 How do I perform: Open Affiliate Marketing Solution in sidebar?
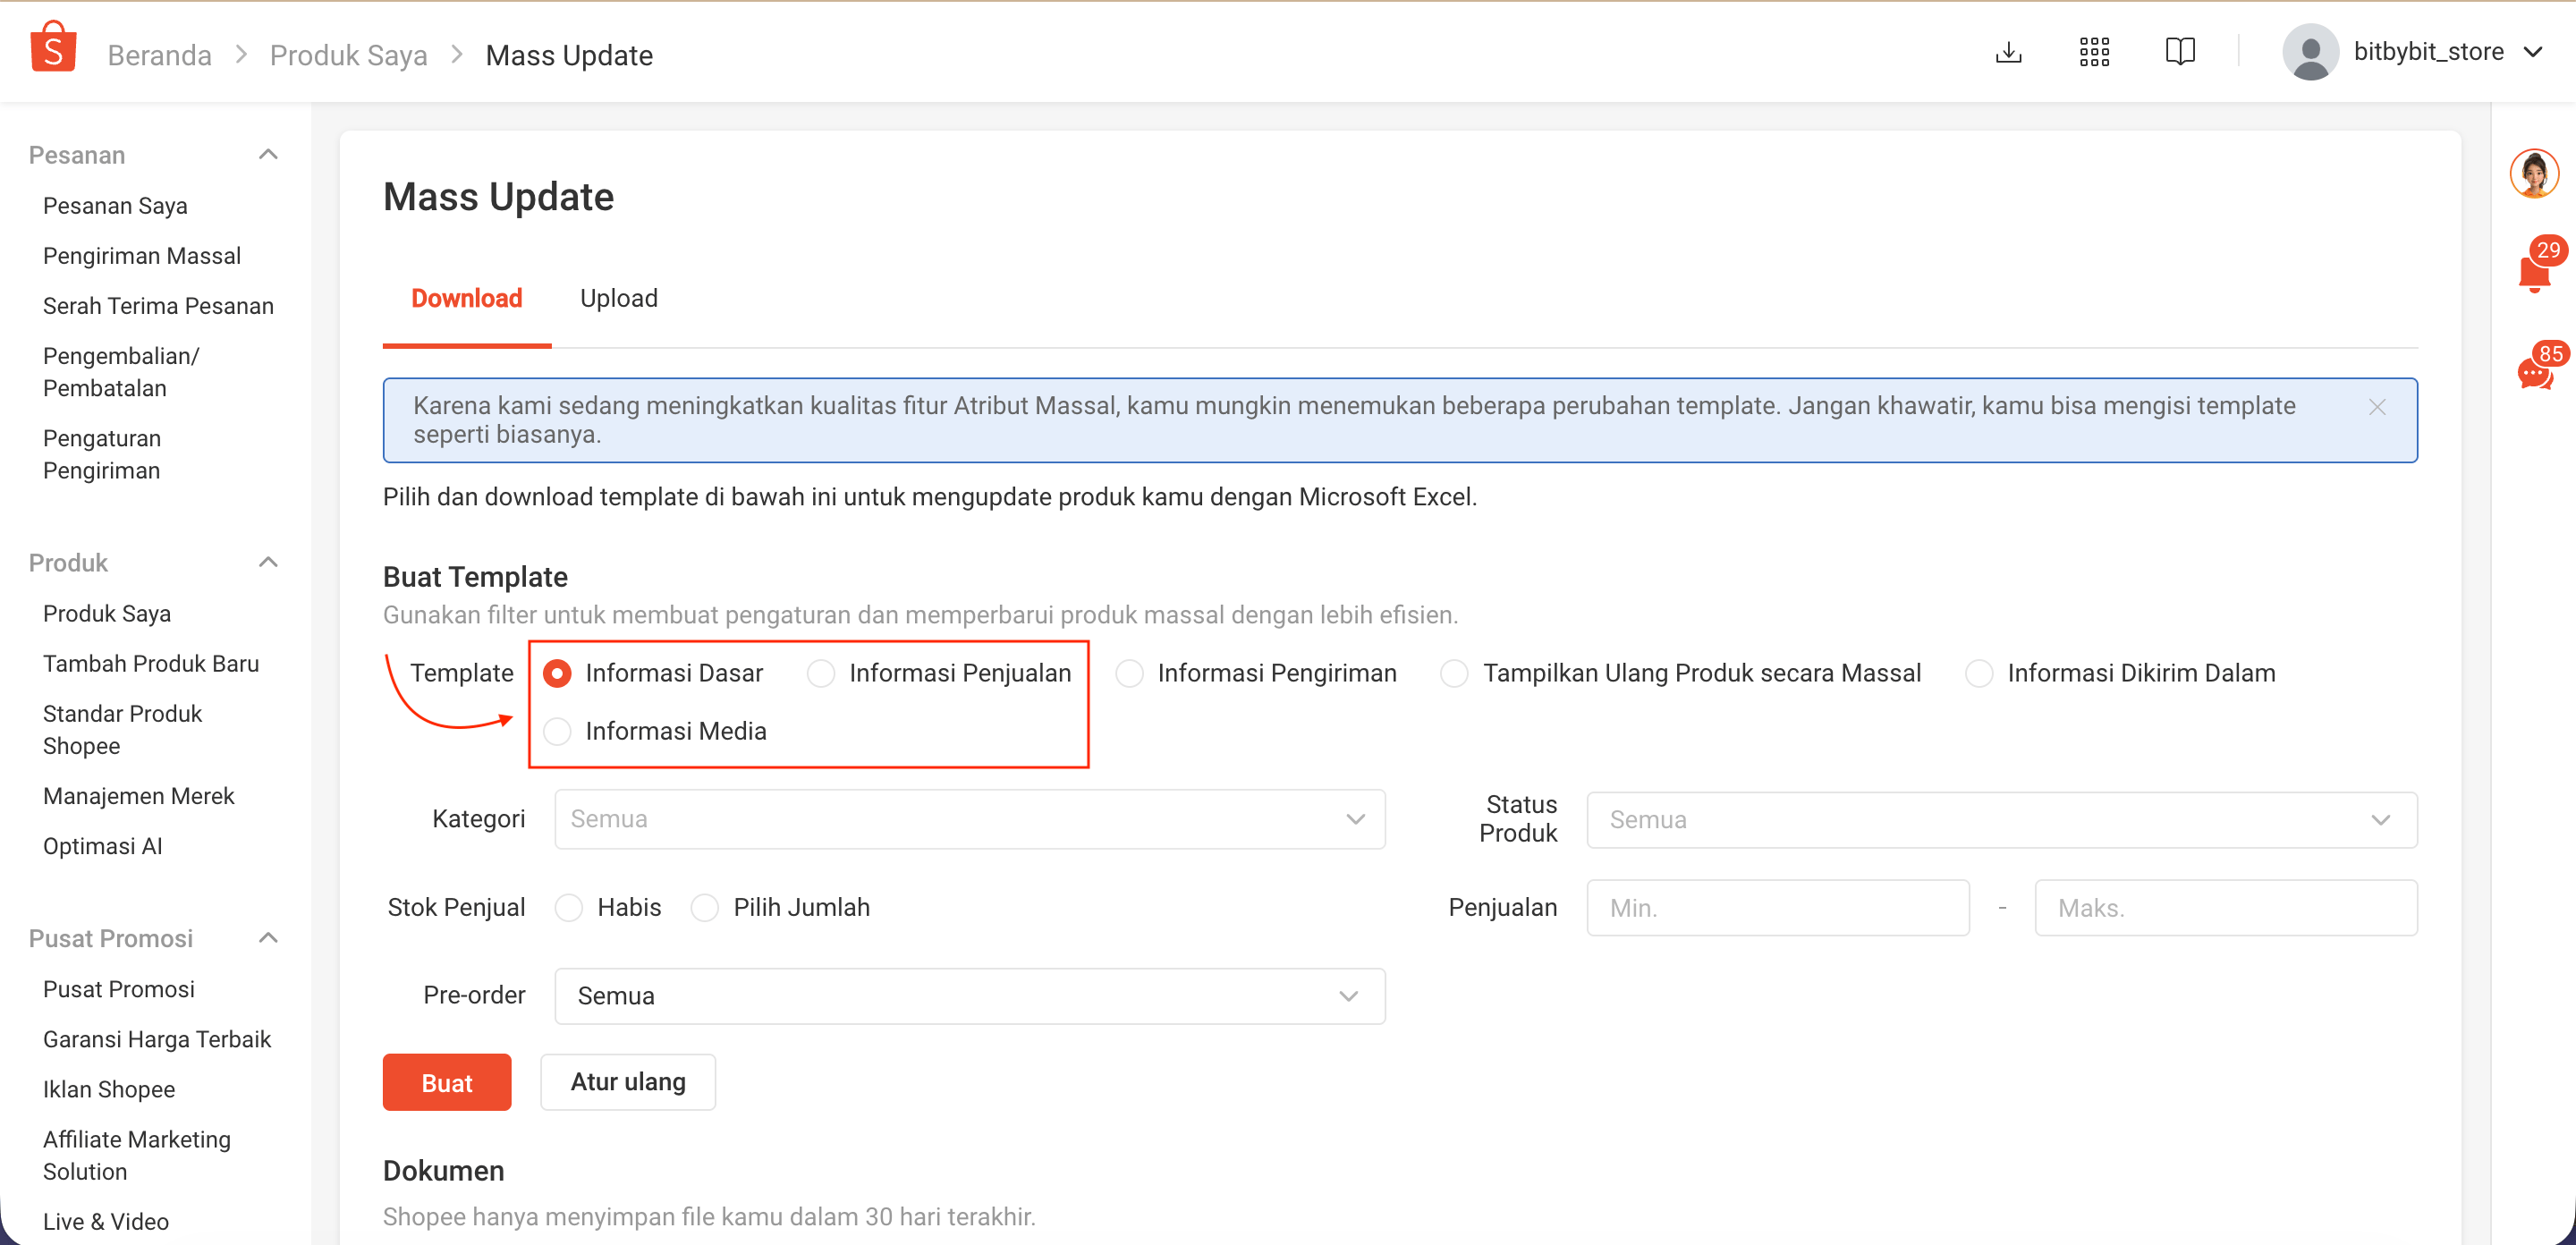click(137, 1155)
